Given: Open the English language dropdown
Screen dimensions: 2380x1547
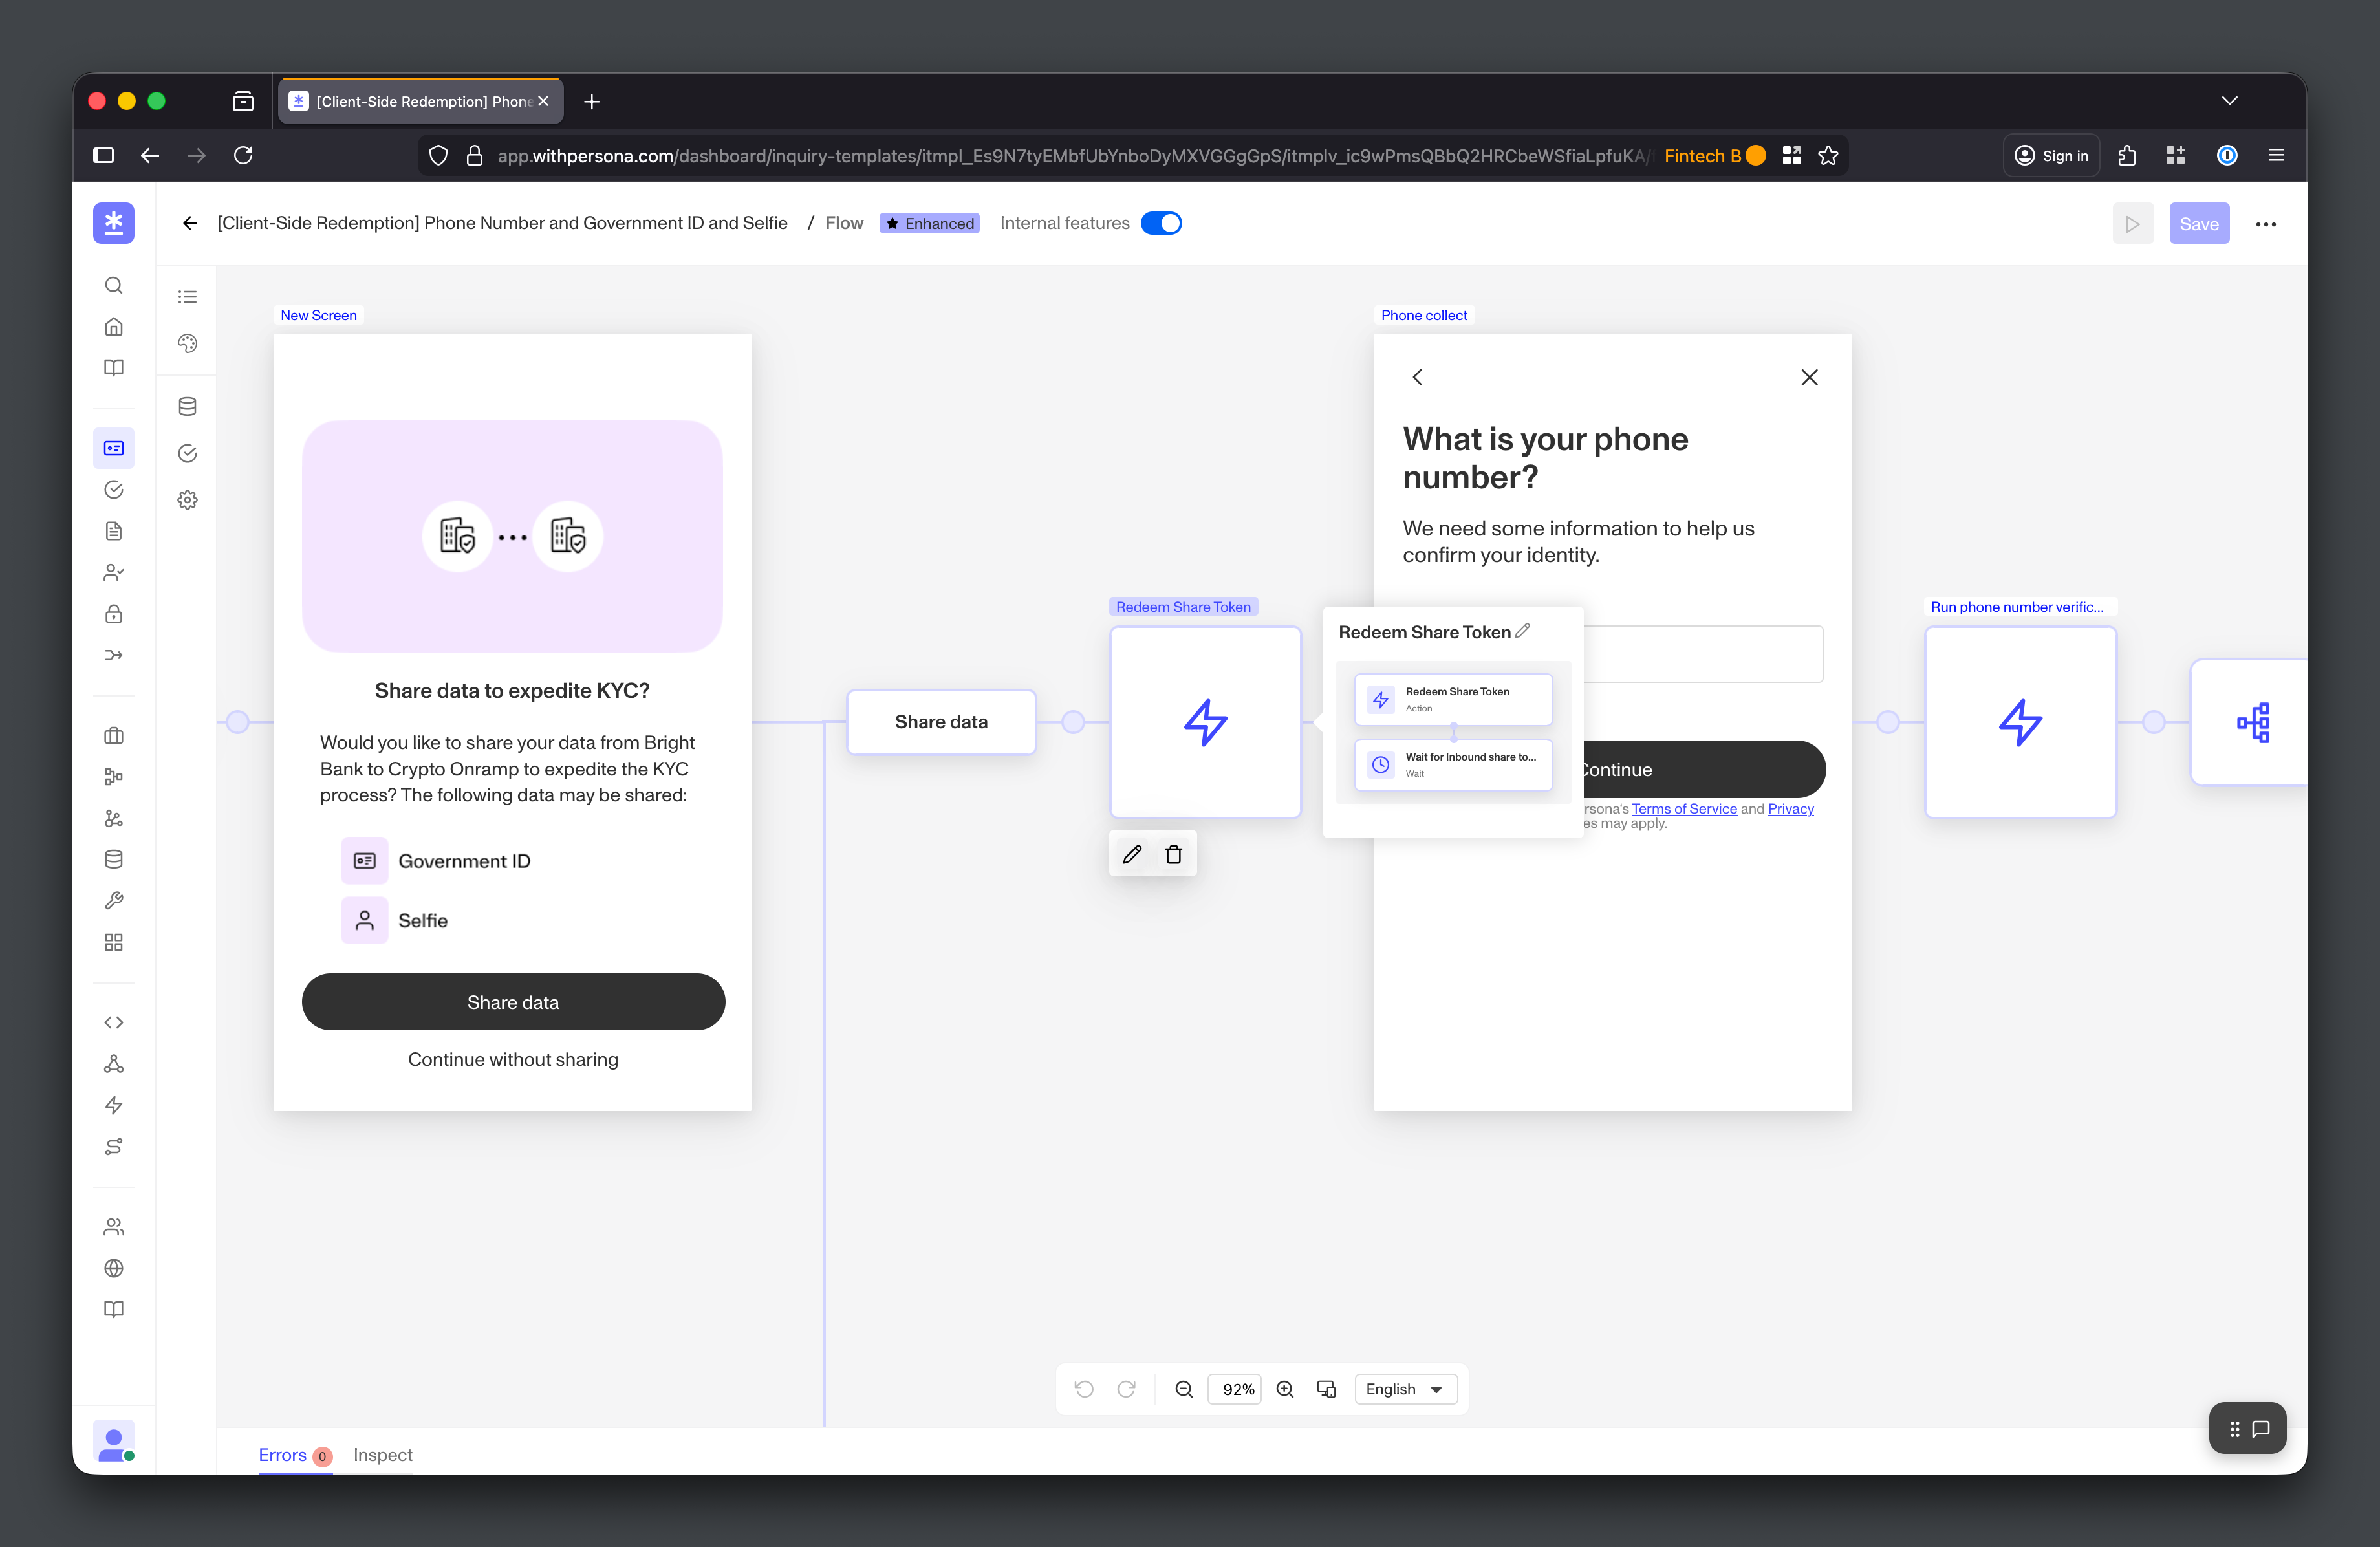Looking at the screenshot, I should click(1404, 1389).
